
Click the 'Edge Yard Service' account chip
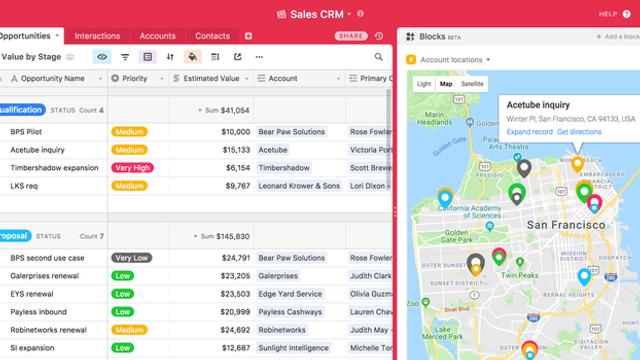tap(290, 294)
